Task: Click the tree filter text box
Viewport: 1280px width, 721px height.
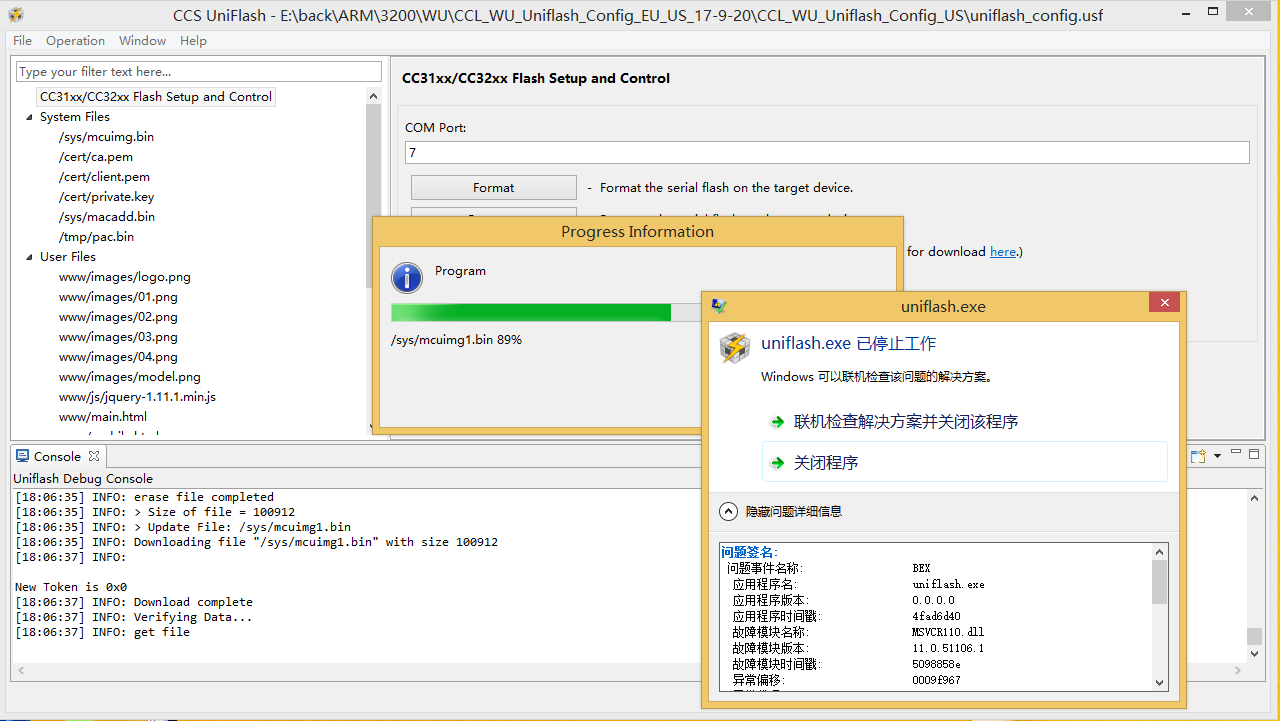Action: (x=199, y=72)
